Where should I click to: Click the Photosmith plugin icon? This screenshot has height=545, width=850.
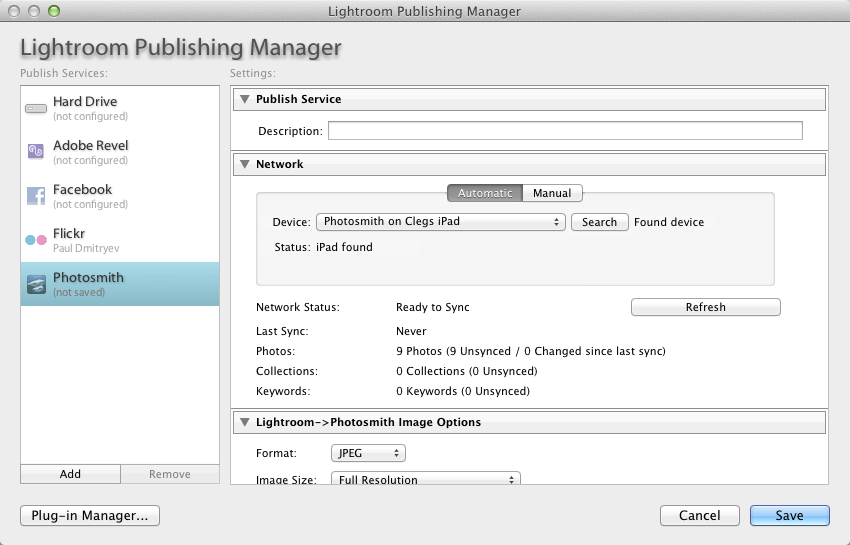pyautogui.click(x=36, y=284)
